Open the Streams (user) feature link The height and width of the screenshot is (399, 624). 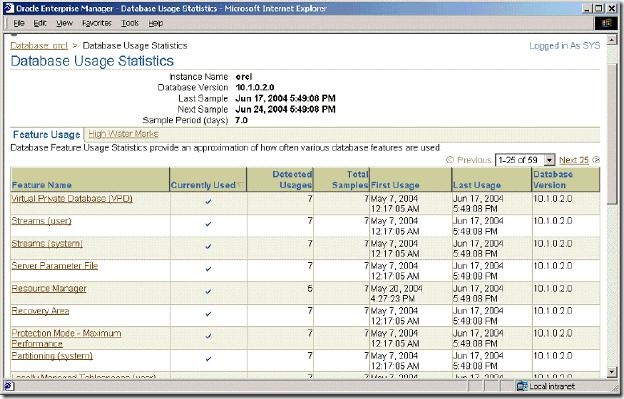[41, 221]
